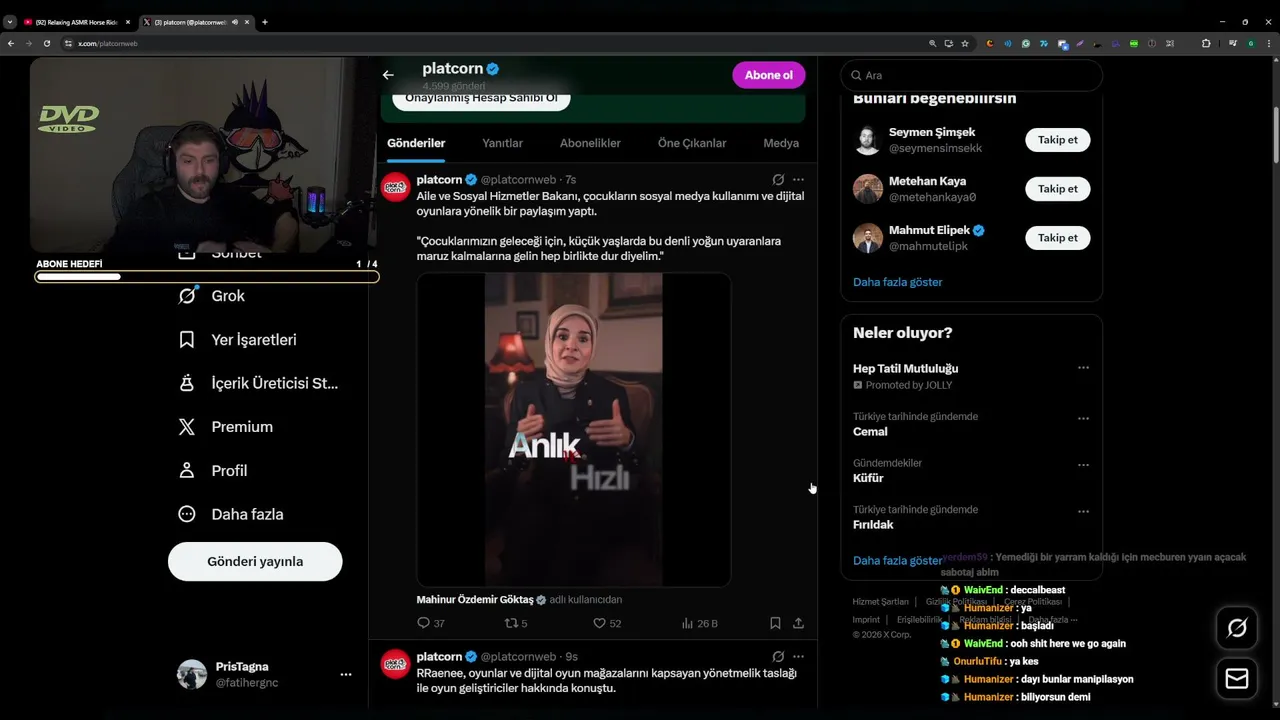Open the tab search dropdown arrow
The height and width of the screenshot is (720, 1280).
point(10,22)
